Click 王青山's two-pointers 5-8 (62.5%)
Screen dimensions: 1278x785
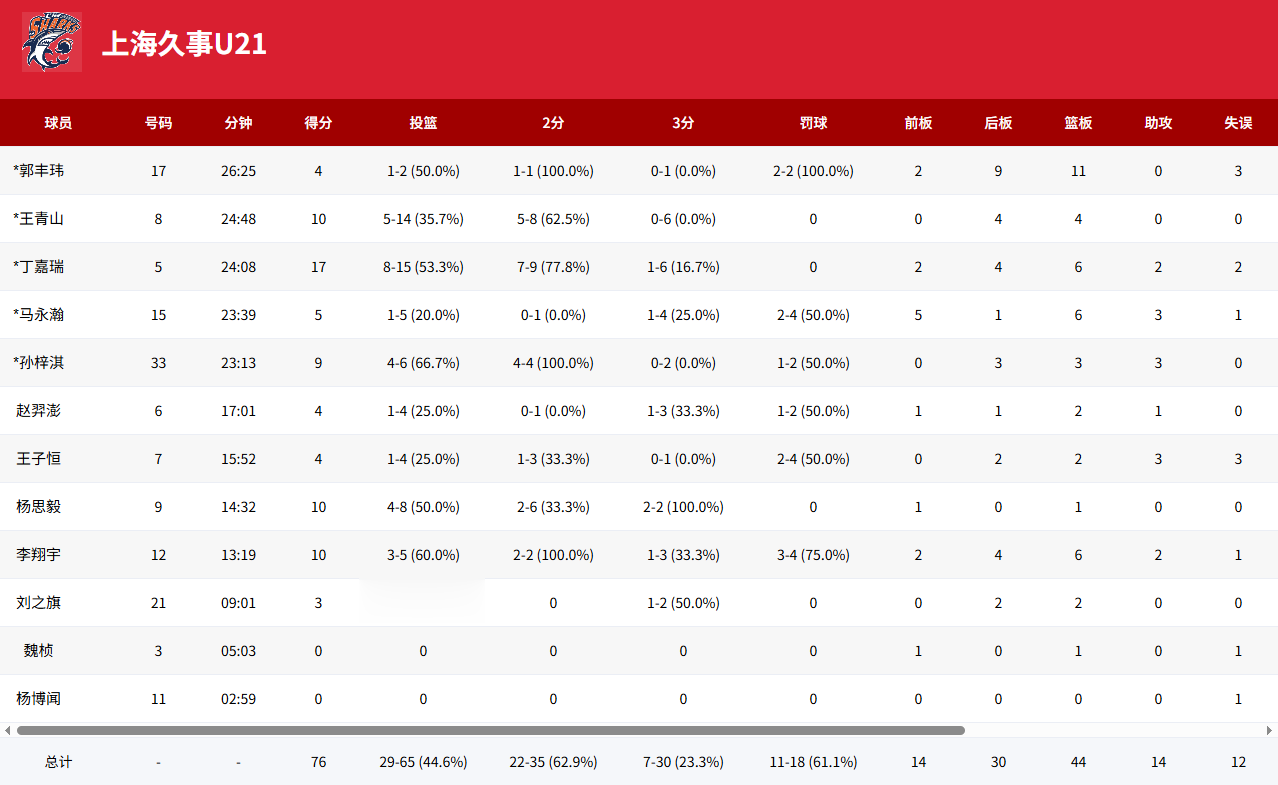(x=553, y=219)
